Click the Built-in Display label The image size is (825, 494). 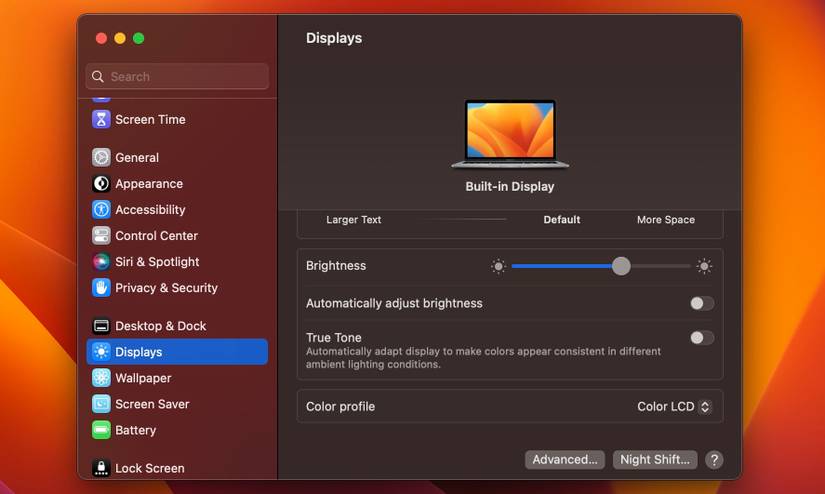coord(510,187)
